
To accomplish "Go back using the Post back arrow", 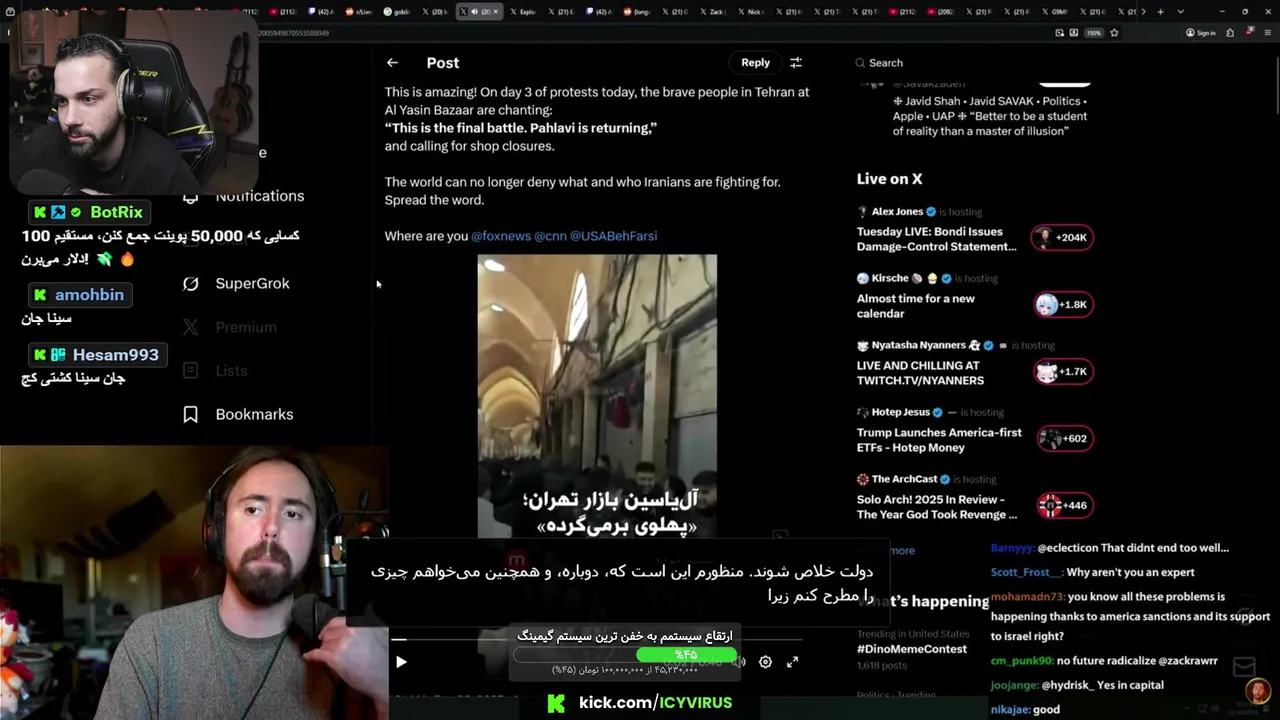I will (x=392, y=62).
